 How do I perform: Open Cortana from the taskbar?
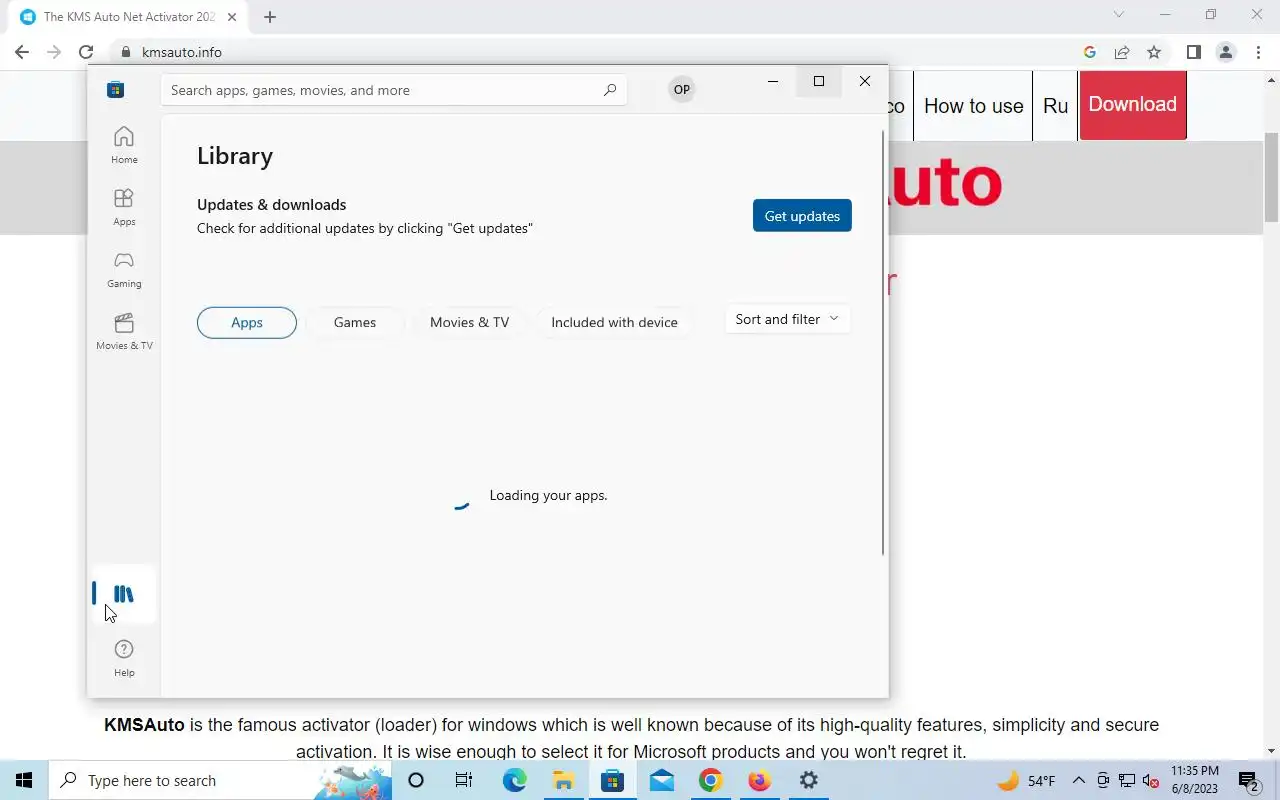point(416,780)
